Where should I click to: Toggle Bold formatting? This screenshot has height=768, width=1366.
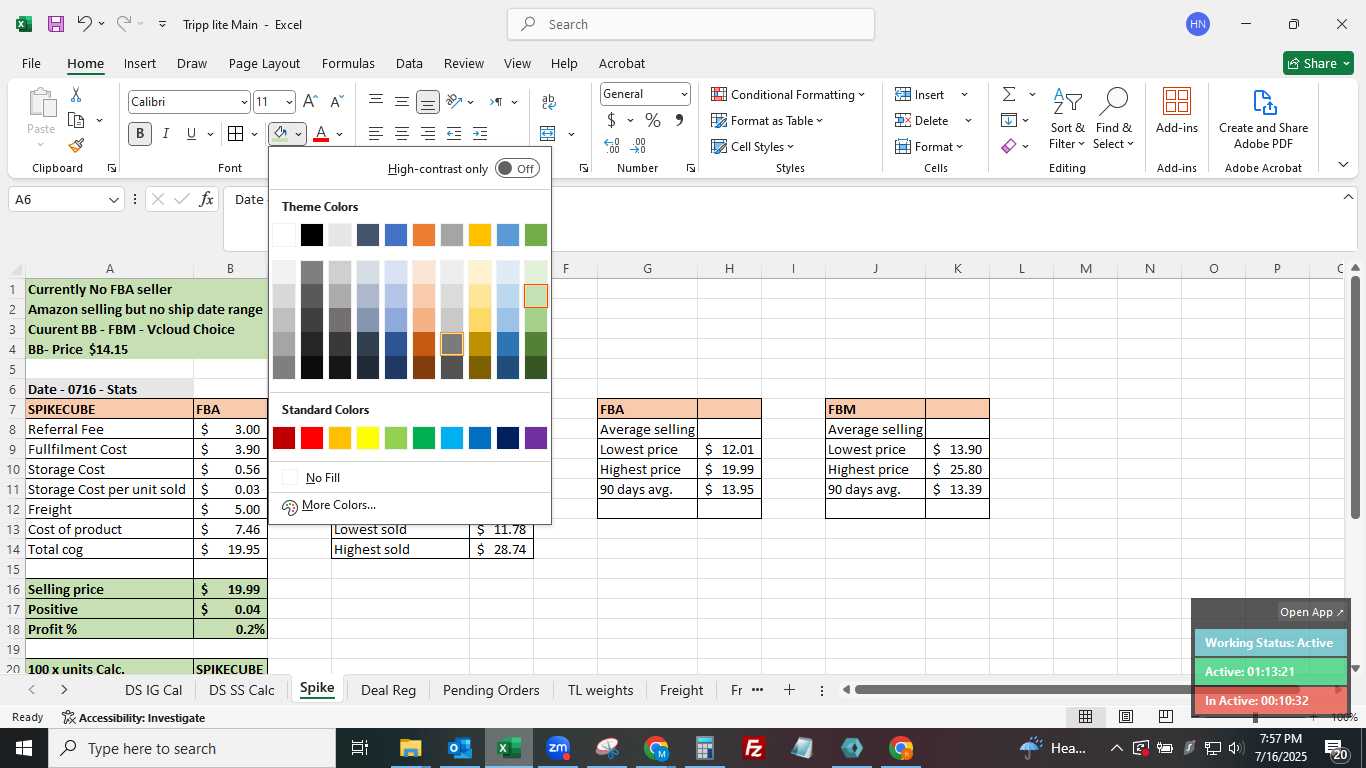140,134
